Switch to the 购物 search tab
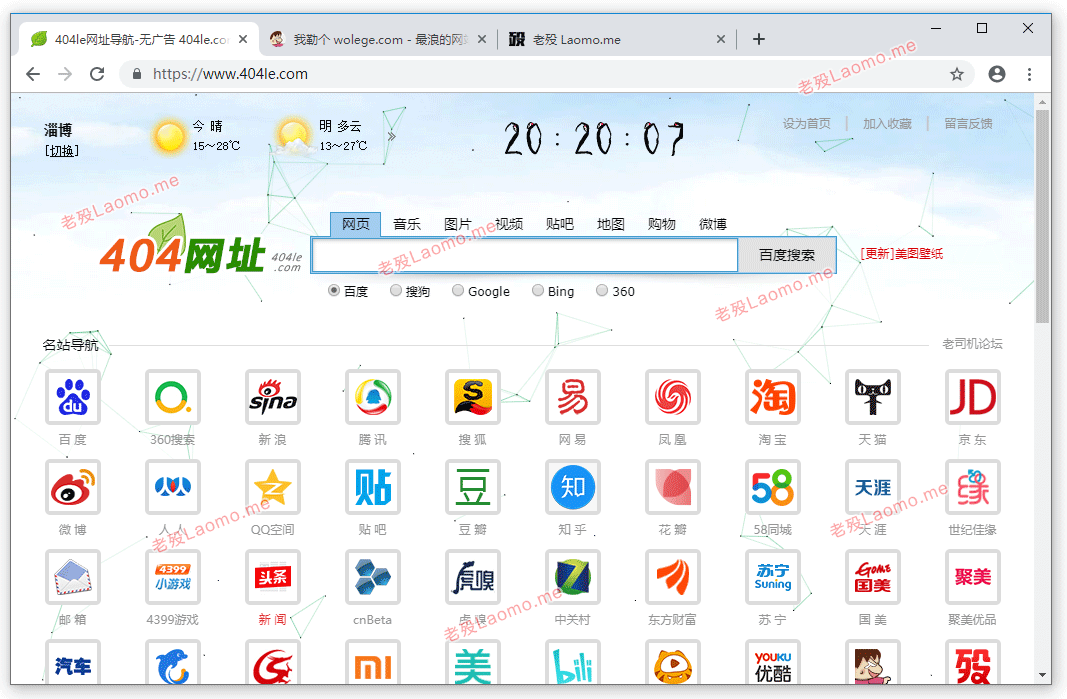 tap(661, 224)
